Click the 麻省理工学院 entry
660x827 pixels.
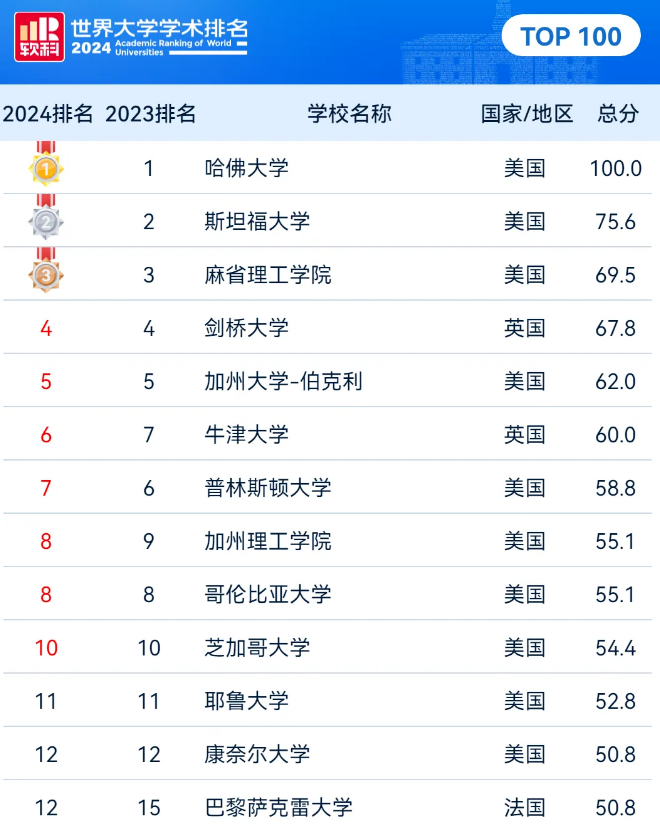(268, 274)
